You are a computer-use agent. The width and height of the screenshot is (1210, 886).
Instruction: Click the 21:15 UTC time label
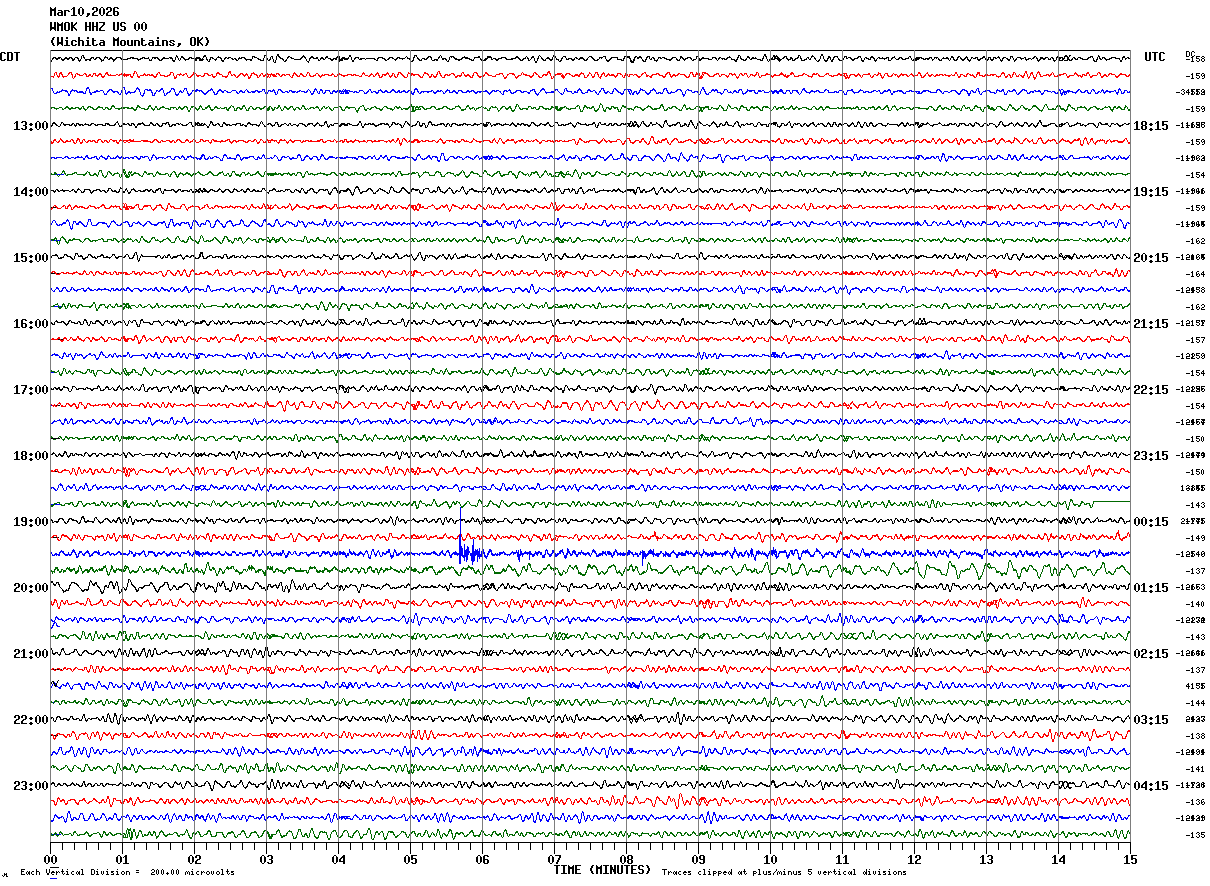pyautogui.click(x=1151, y=324)
